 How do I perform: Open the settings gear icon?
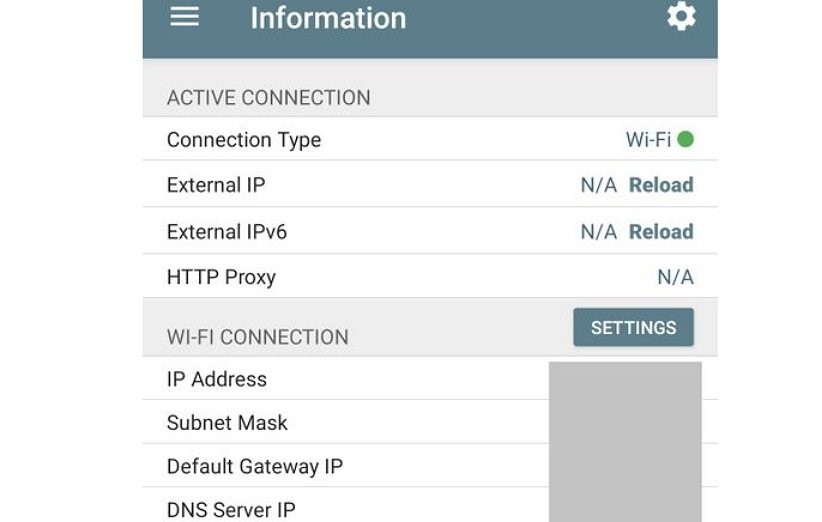click(x=681, y=17)
